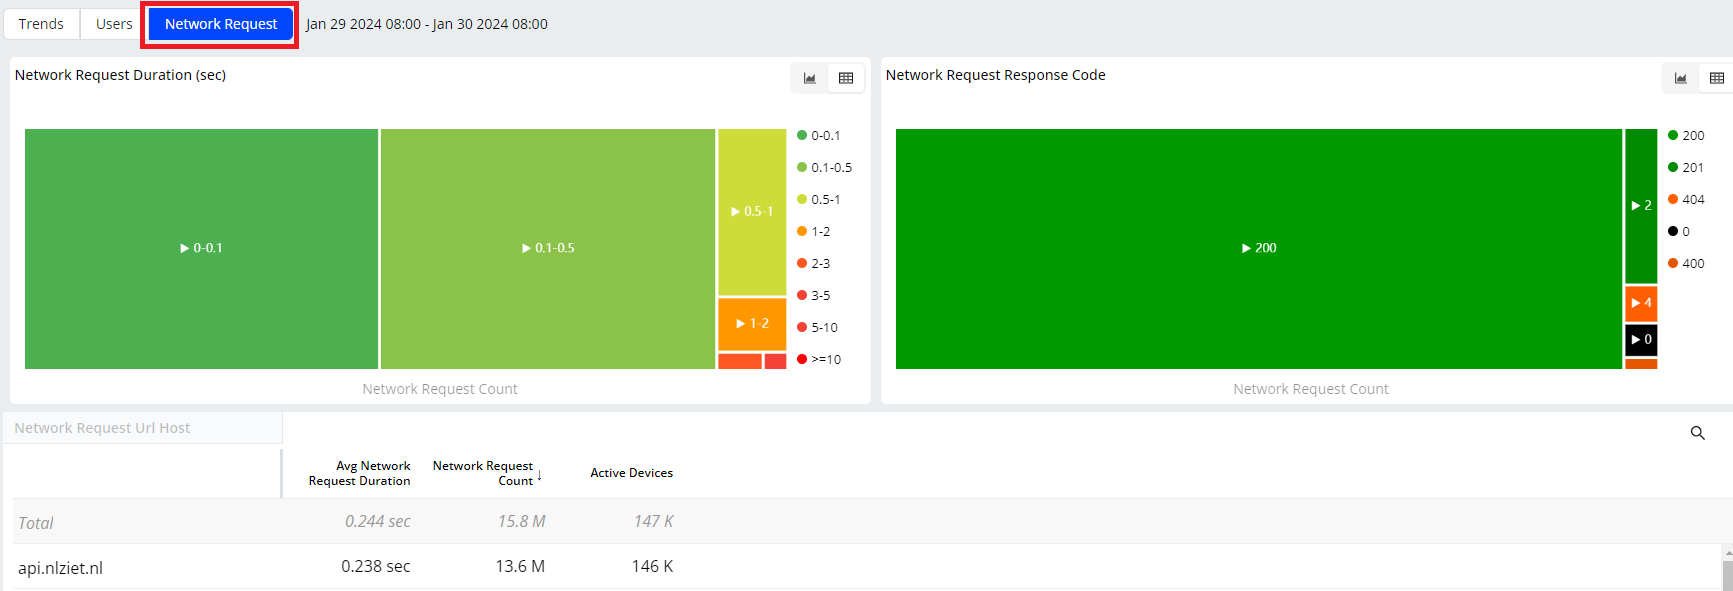Screen dimensions: 1733x591
Task: Open search in the Url Host table
Action: (1697, 433)
